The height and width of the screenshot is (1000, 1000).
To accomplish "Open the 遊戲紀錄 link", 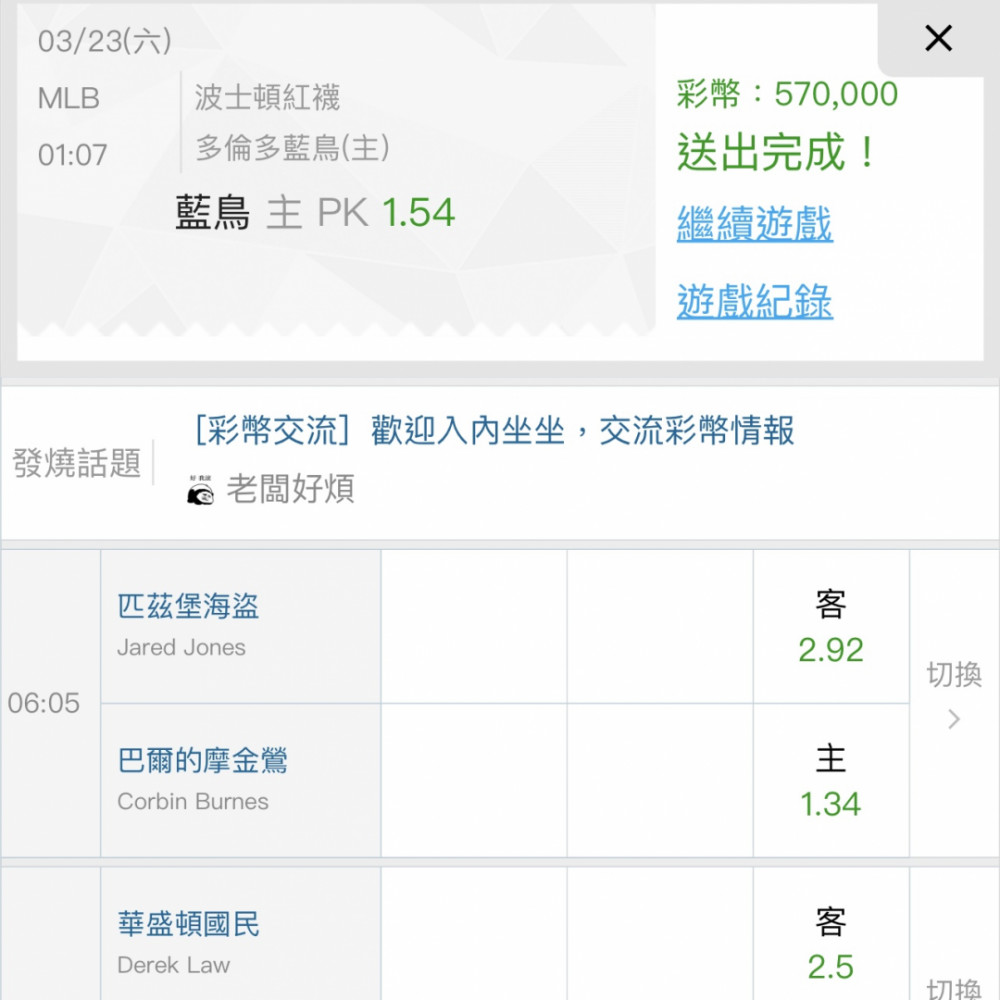I will click(x=754, y=301).
